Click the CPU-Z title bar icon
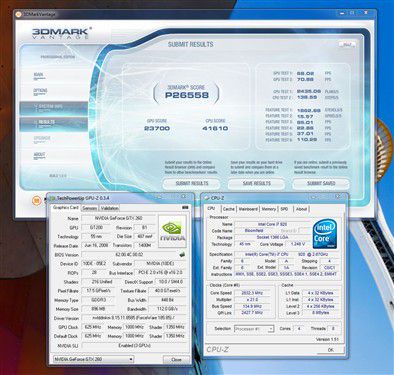The width and height of the screenshot is (394, 375). (x=207, y=198)
